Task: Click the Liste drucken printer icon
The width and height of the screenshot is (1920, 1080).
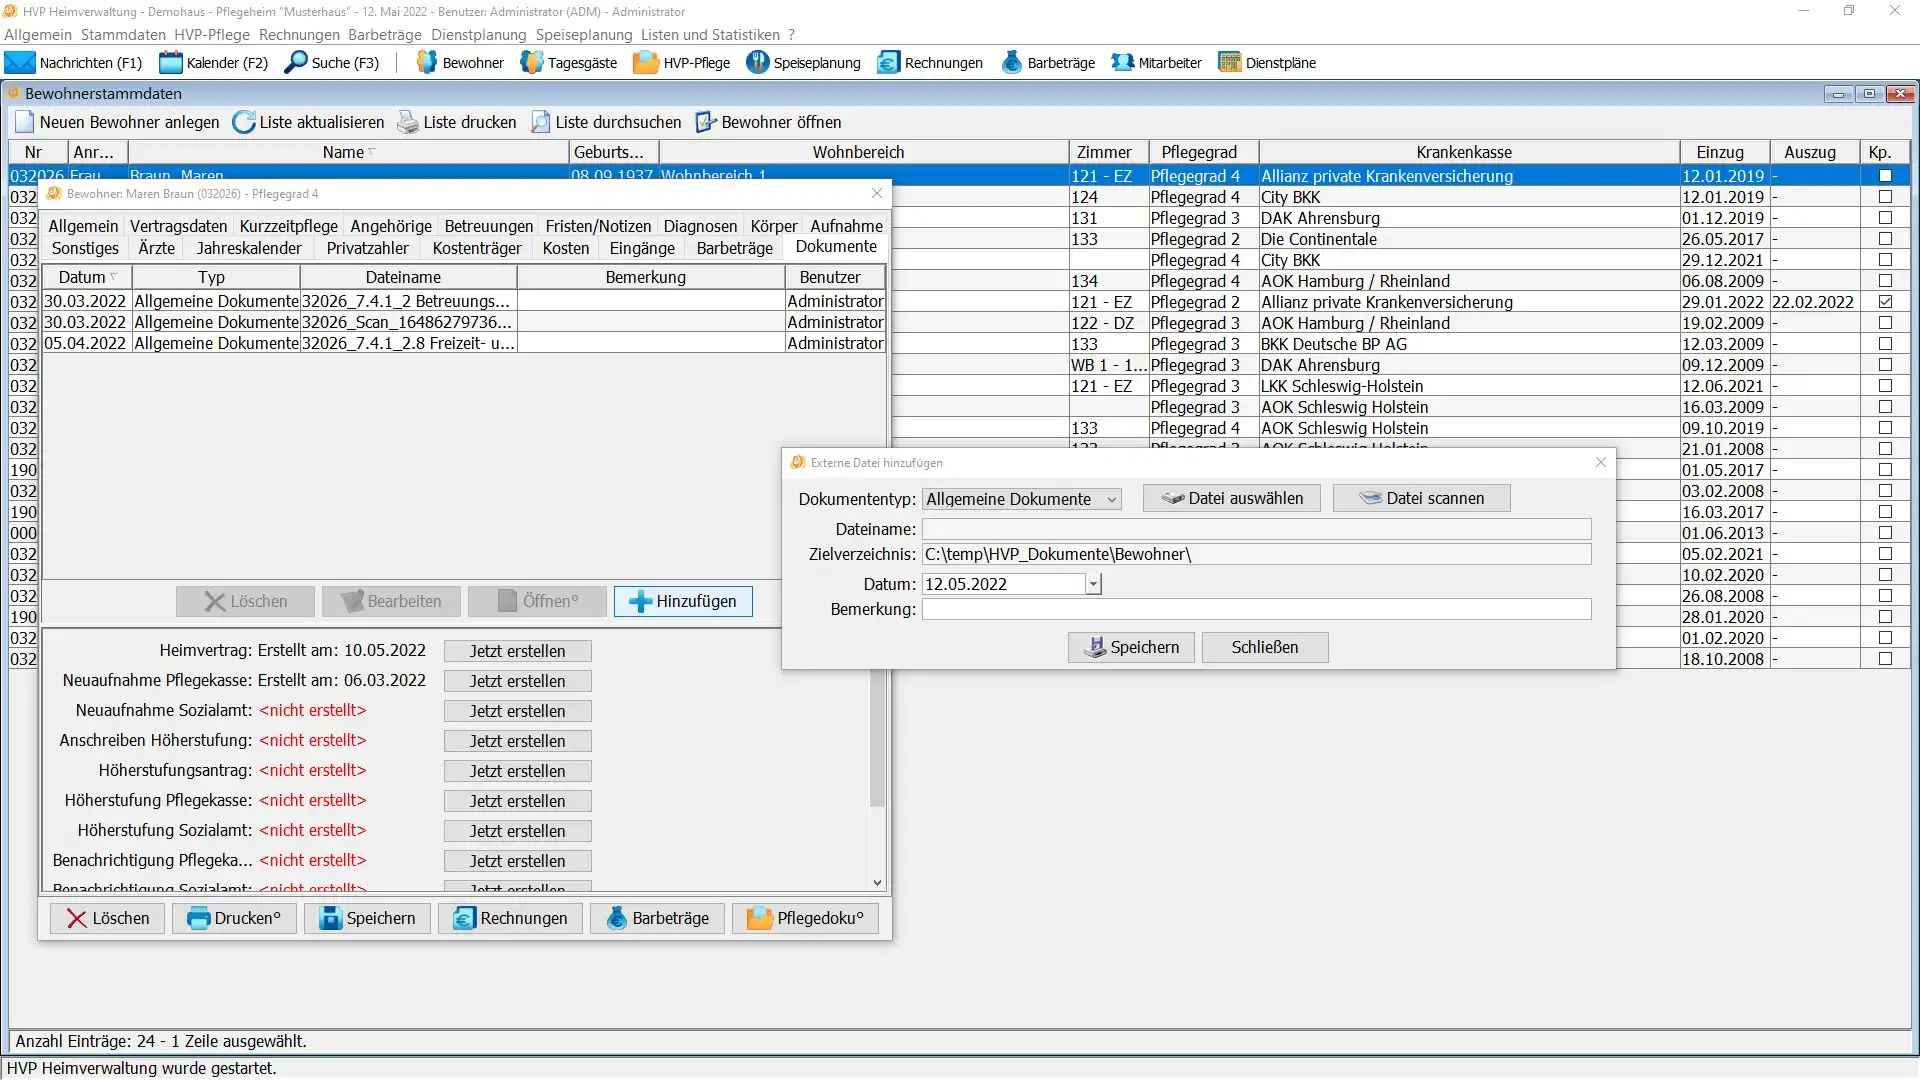Action: pos(408,122)
